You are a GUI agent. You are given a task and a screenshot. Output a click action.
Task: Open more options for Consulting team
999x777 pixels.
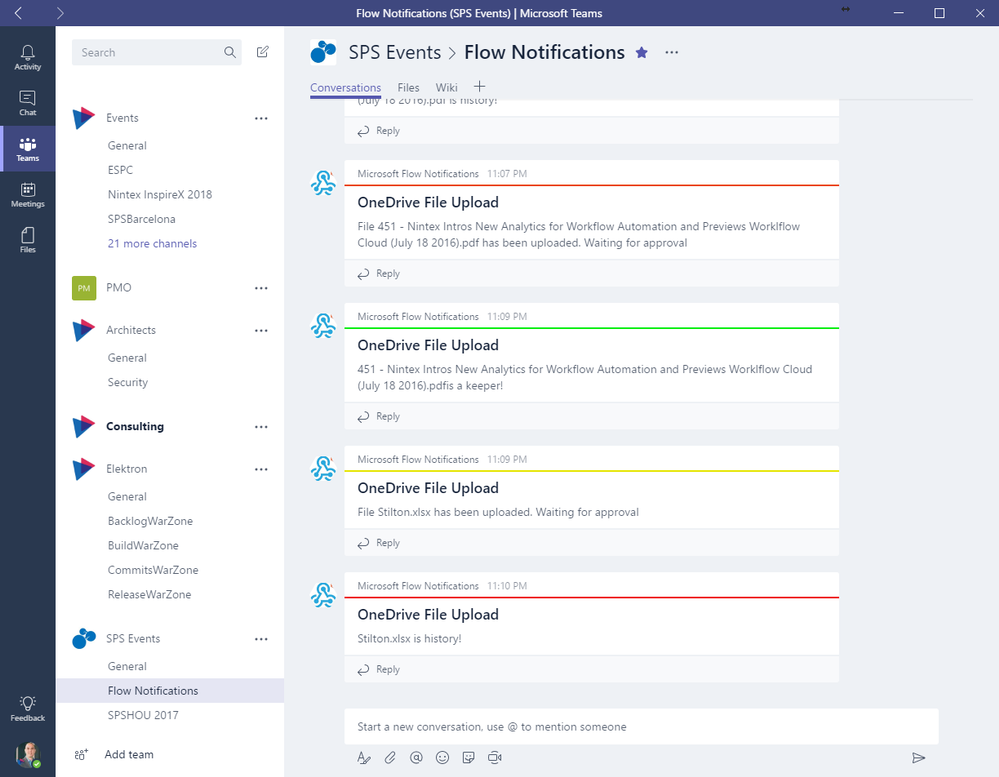pyautogui.click(x=261, y=427)
